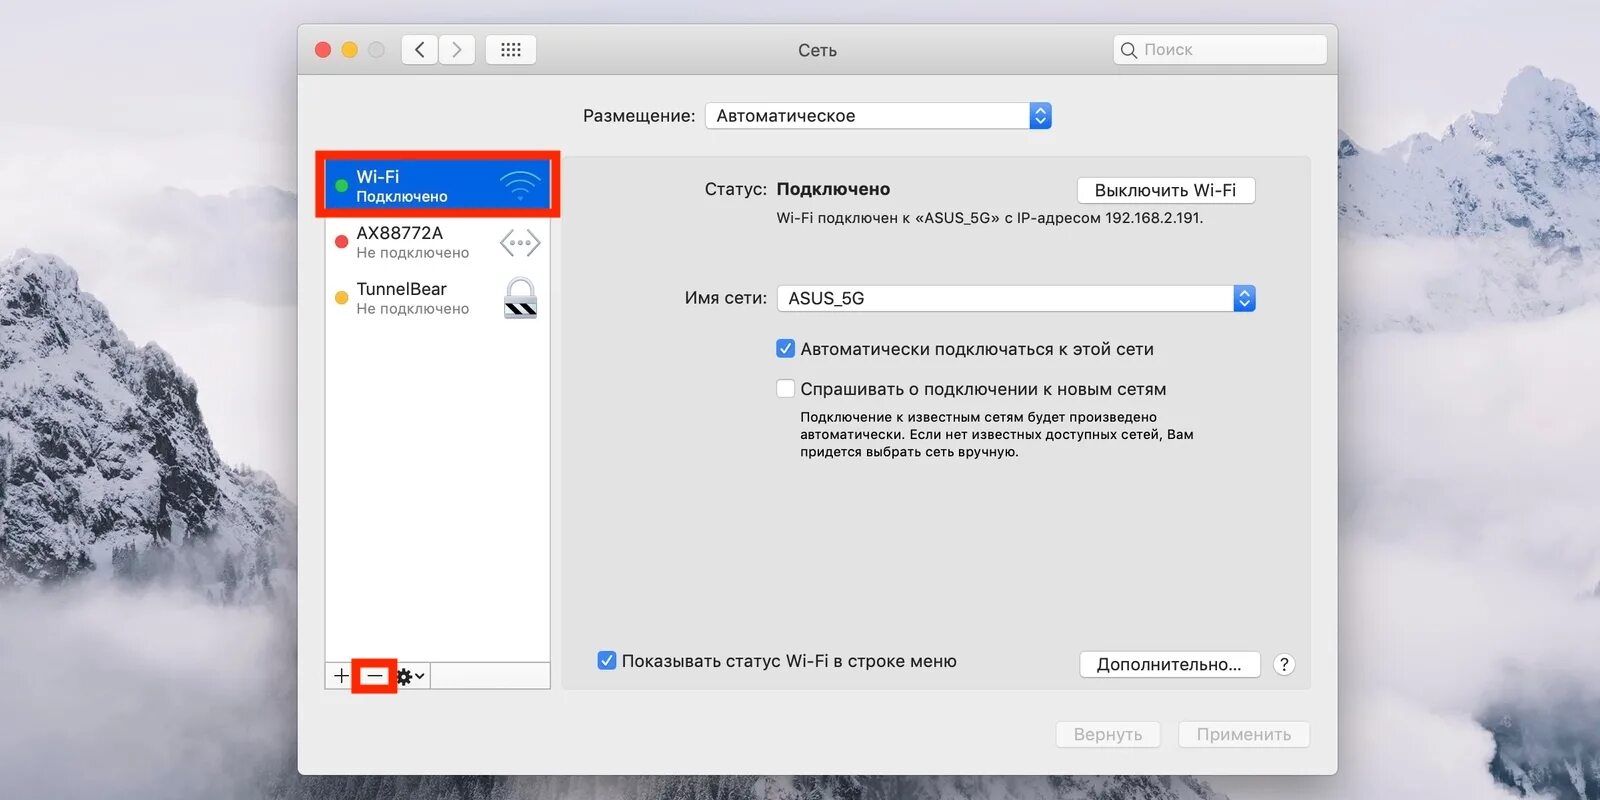
Task: Open the gear actions menu
Action: (410, 676)
